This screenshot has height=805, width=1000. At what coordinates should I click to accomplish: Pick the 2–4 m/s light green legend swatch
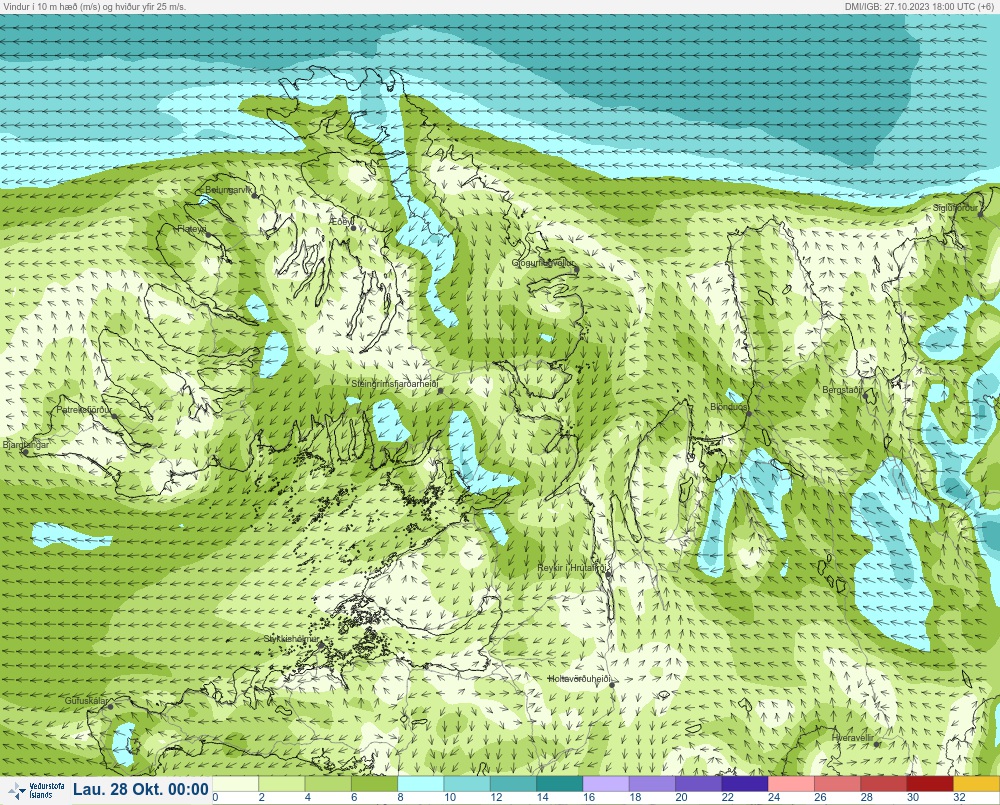[x=281, y=784]
